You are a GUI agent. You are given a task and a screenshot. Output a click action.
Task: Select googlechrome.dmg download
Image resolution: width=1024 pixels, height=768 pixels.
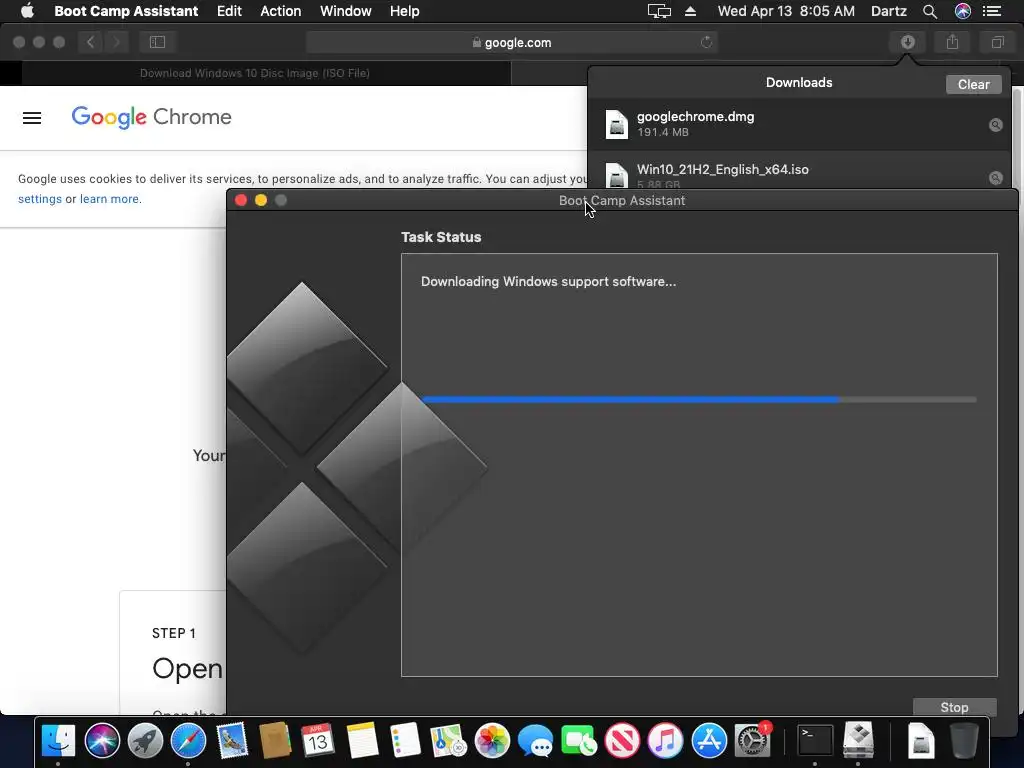[799, 124]
